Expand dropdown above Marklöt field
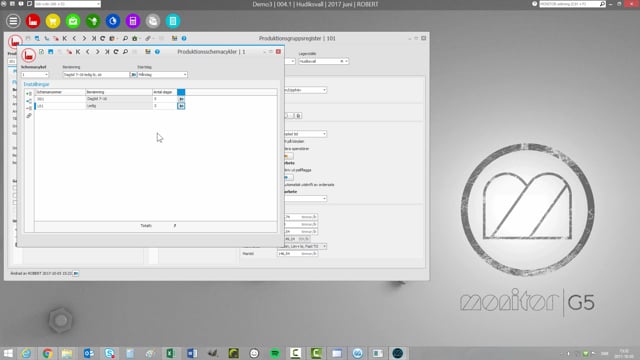Image resolution: width=640 pixels, height=360 pixels. pyautogui.click(x=324, y=247)
